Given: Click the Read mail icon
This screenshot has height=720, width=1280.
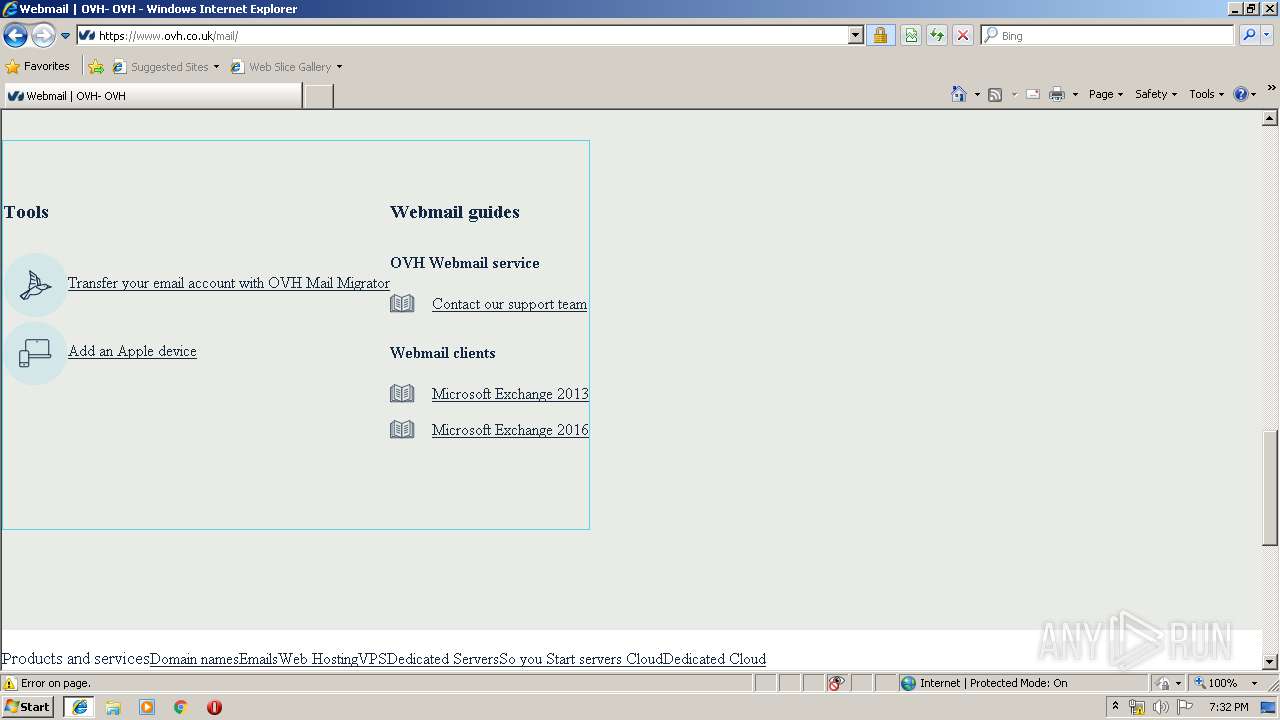Looking at the screenshot, I should click(1033, 94).
